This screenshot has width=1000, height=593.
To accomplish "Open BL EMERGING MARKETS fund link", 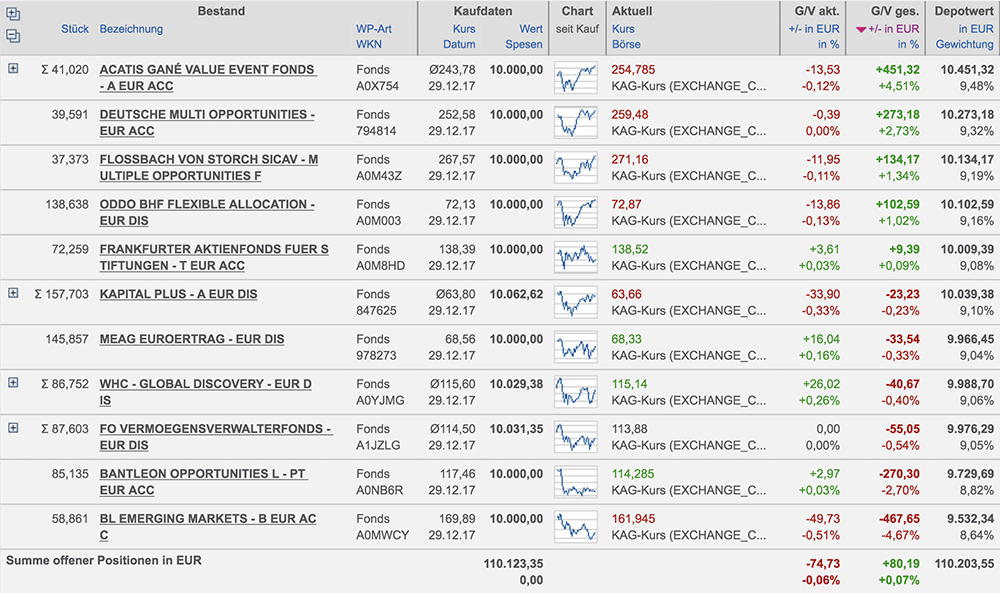I will click(208, 526).
